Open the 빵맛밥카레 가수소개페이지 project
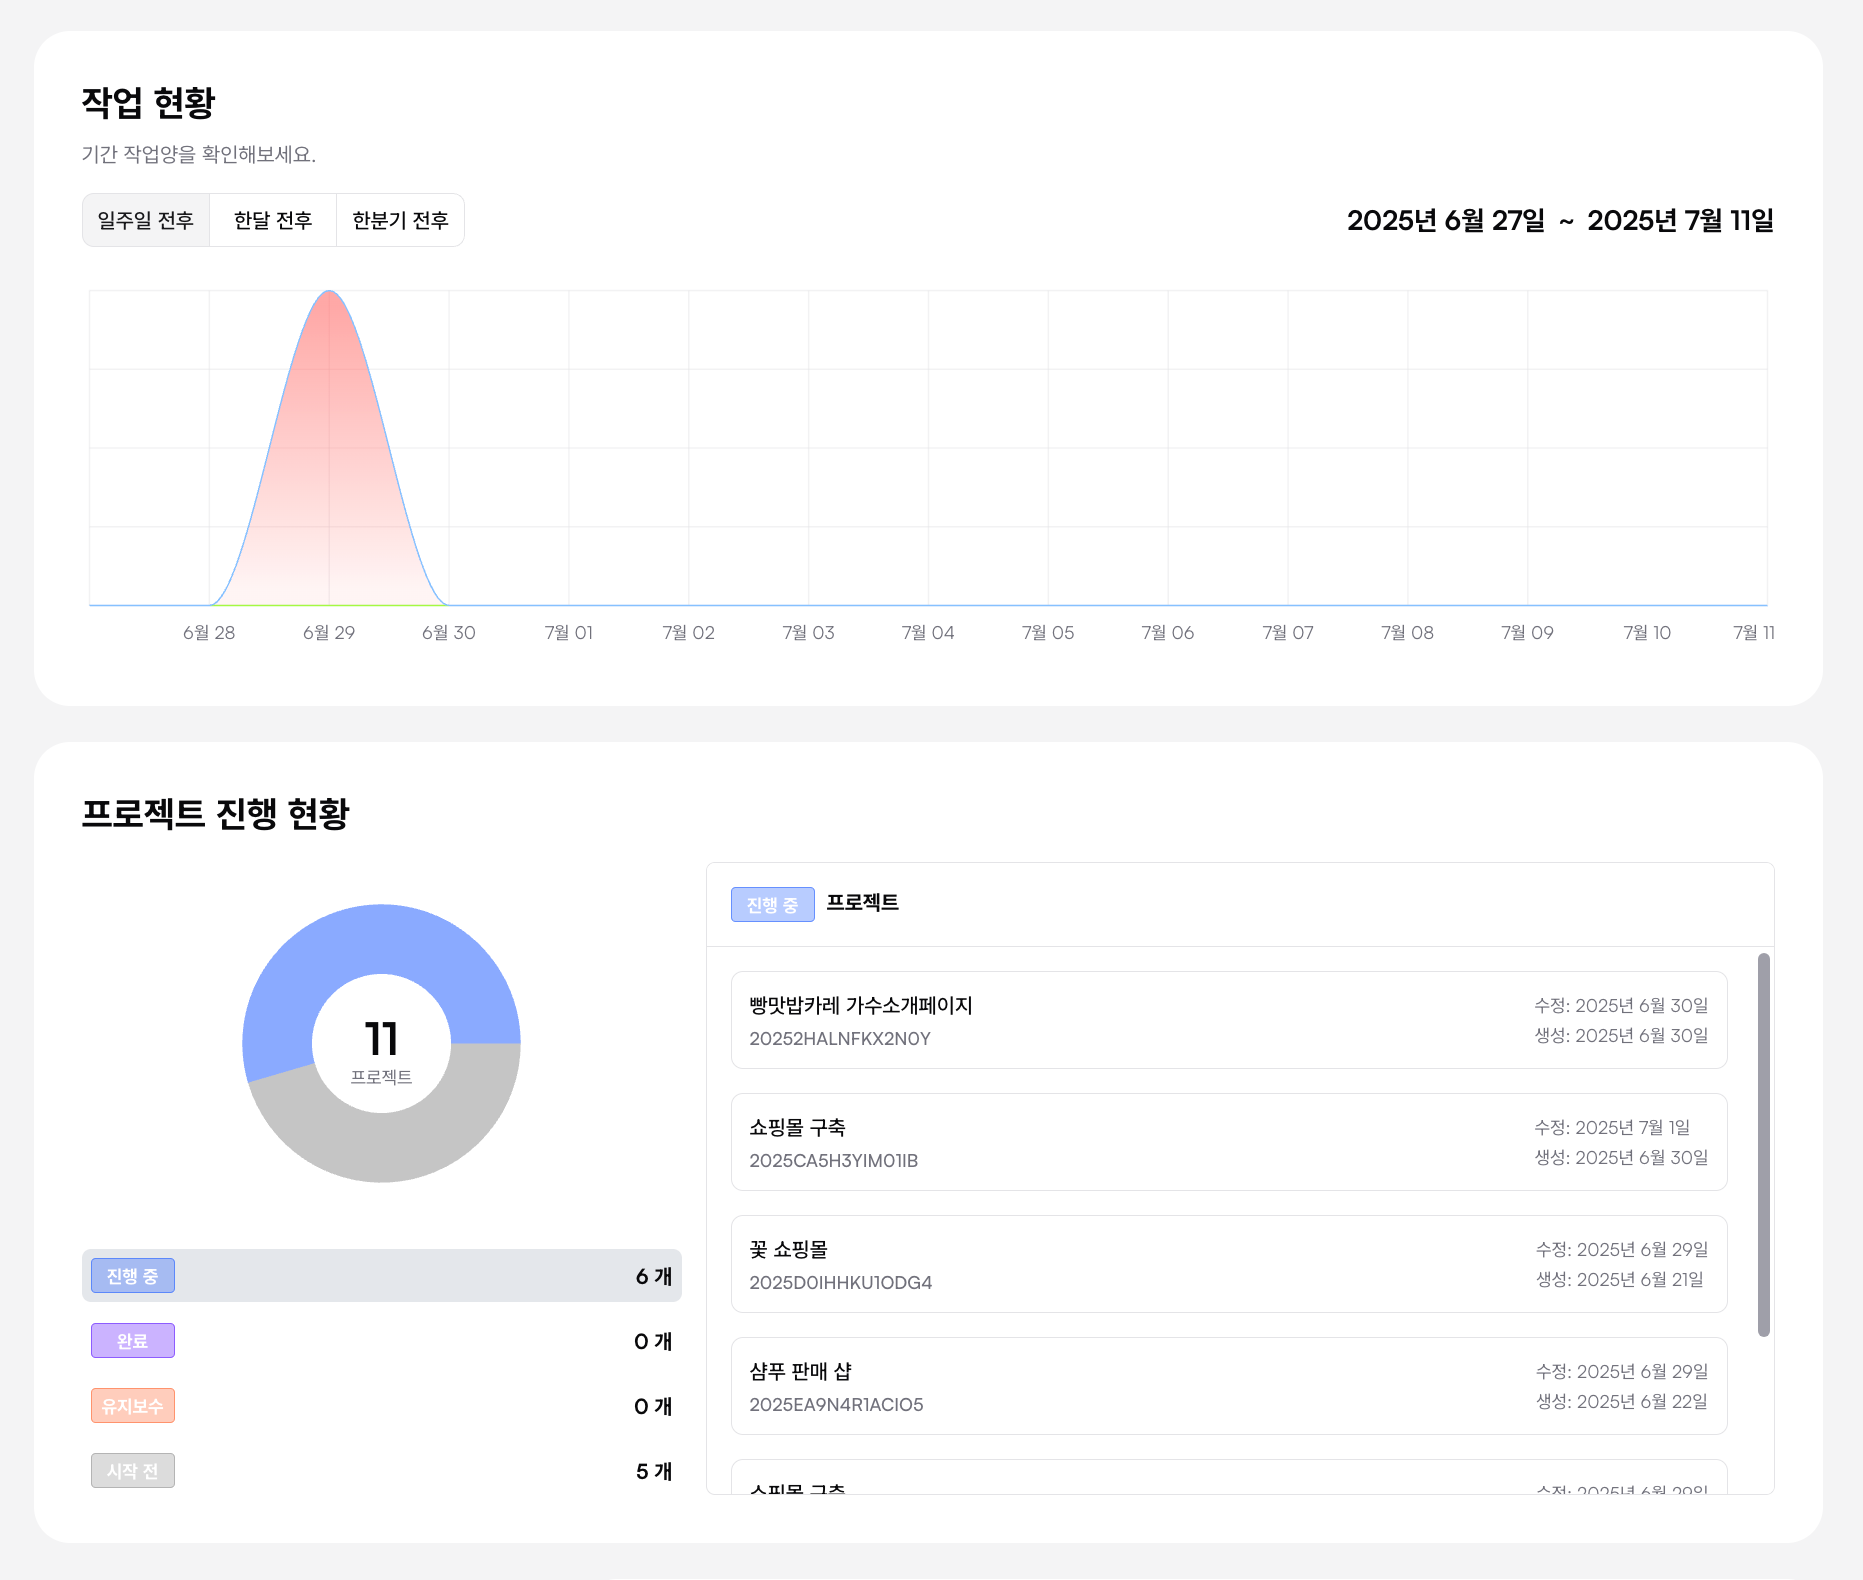Image resolution: width=1863 pixels, height=1580 pixels. pyautogui.click(x=1228, y=1020)
